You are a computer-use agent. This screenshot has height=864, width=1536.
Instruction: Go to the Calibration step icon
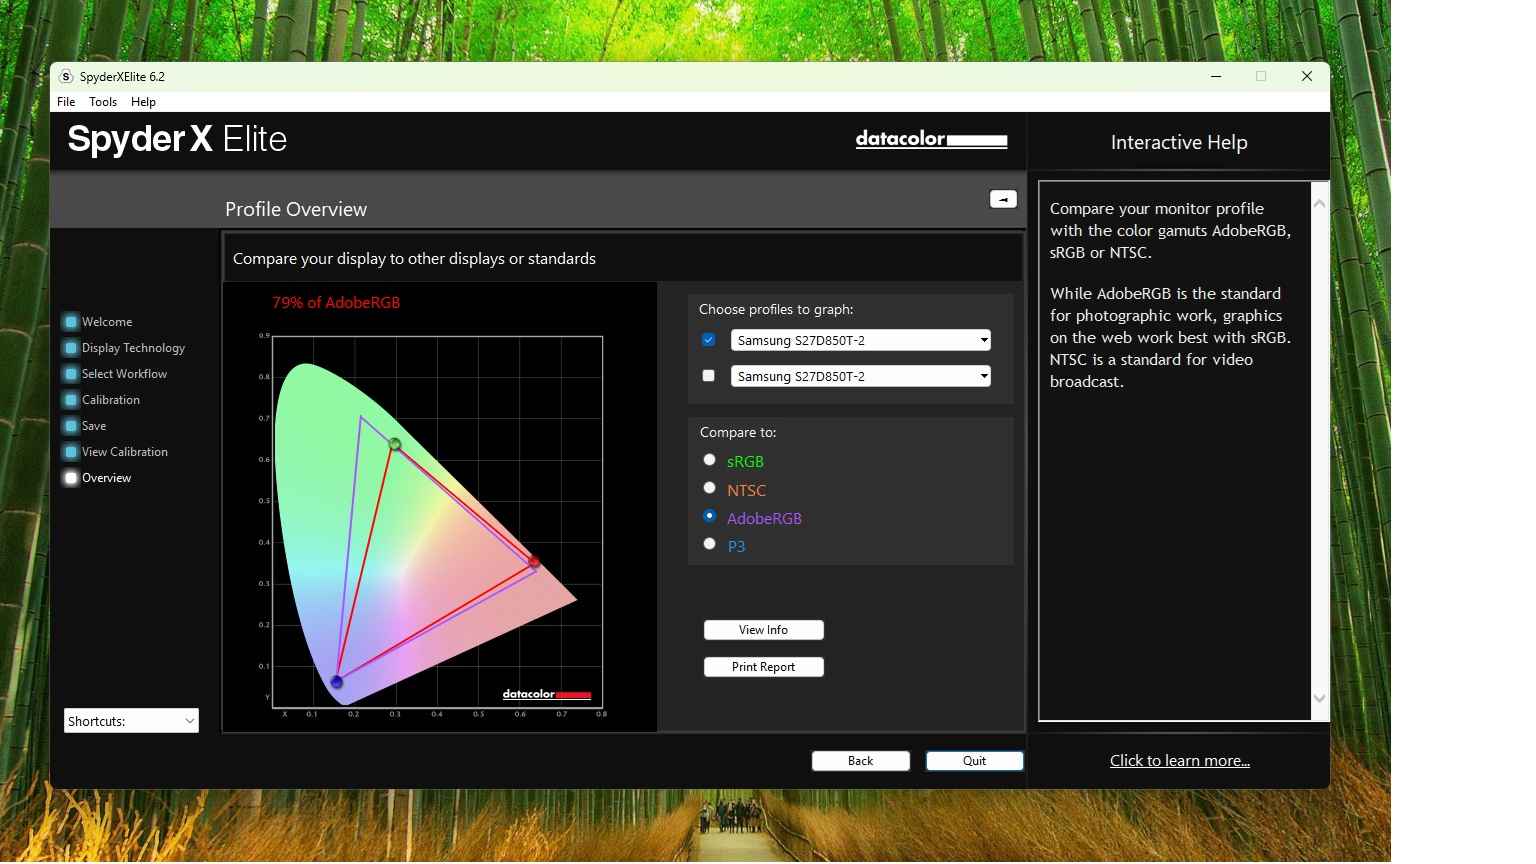[x=71, y=400]
